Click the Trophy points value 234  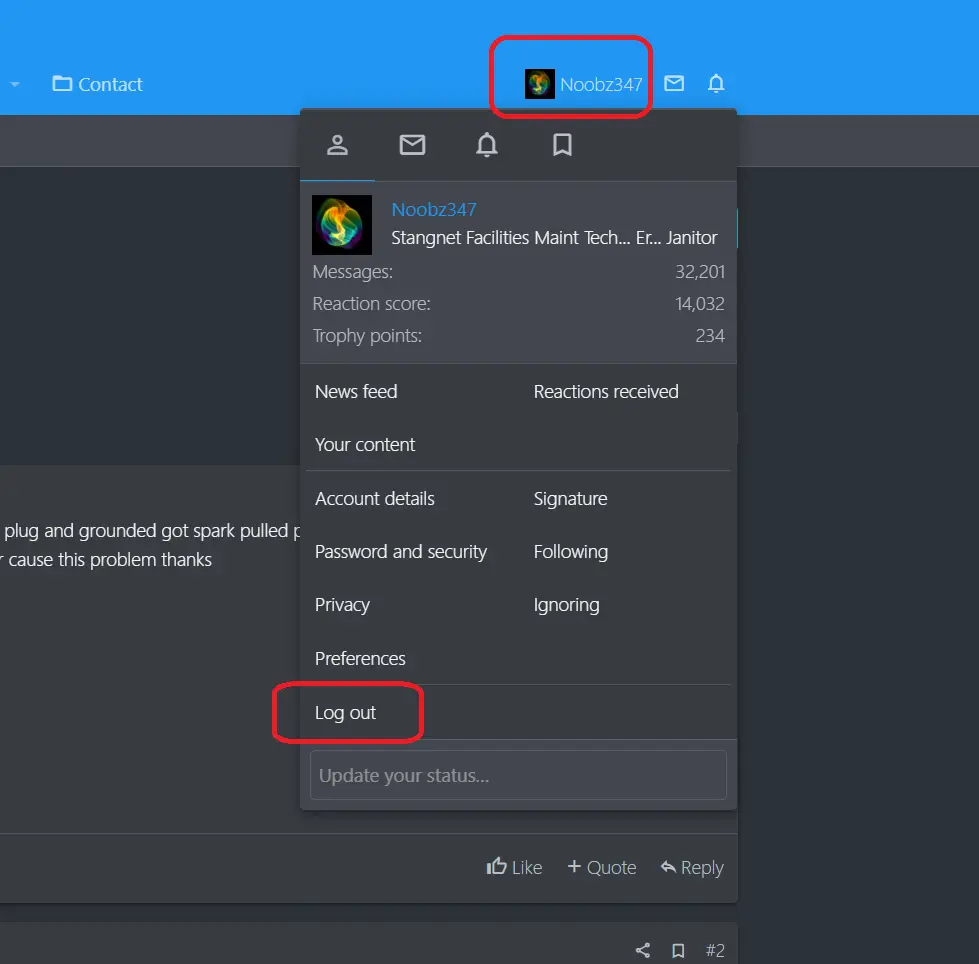click(x=710, y=336)
